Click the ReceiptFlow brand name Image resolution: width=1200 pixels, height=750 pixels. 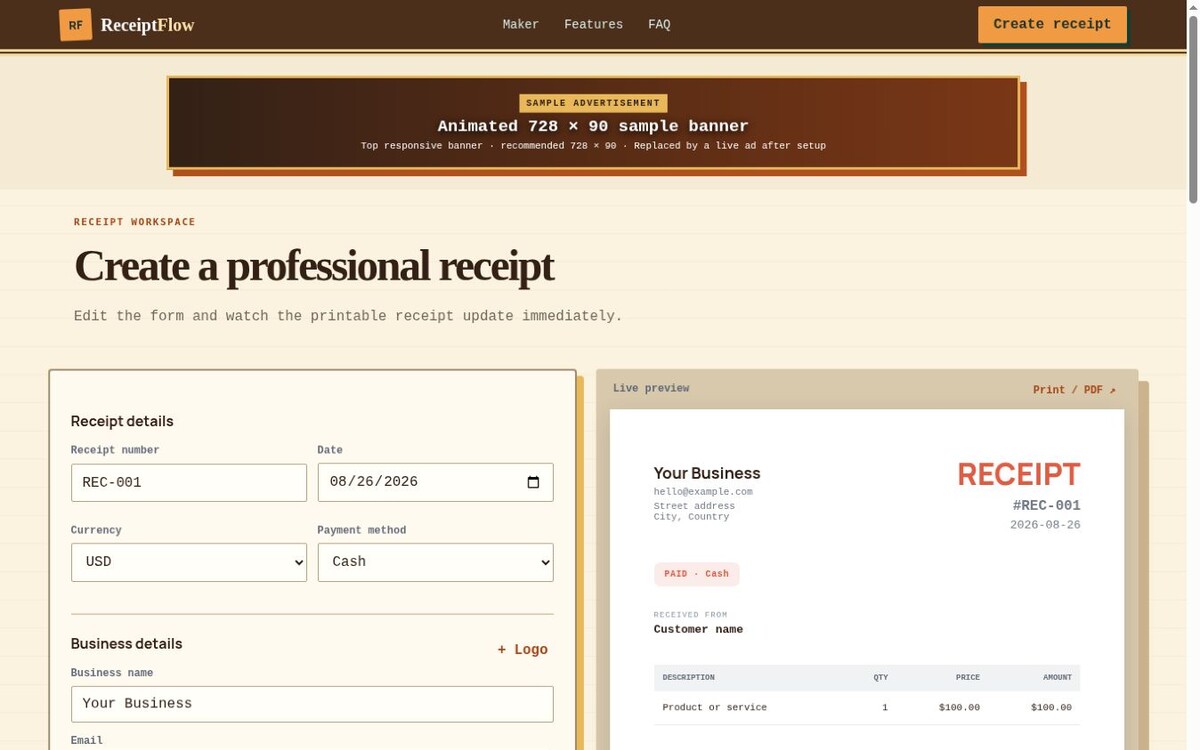(147, 25)
